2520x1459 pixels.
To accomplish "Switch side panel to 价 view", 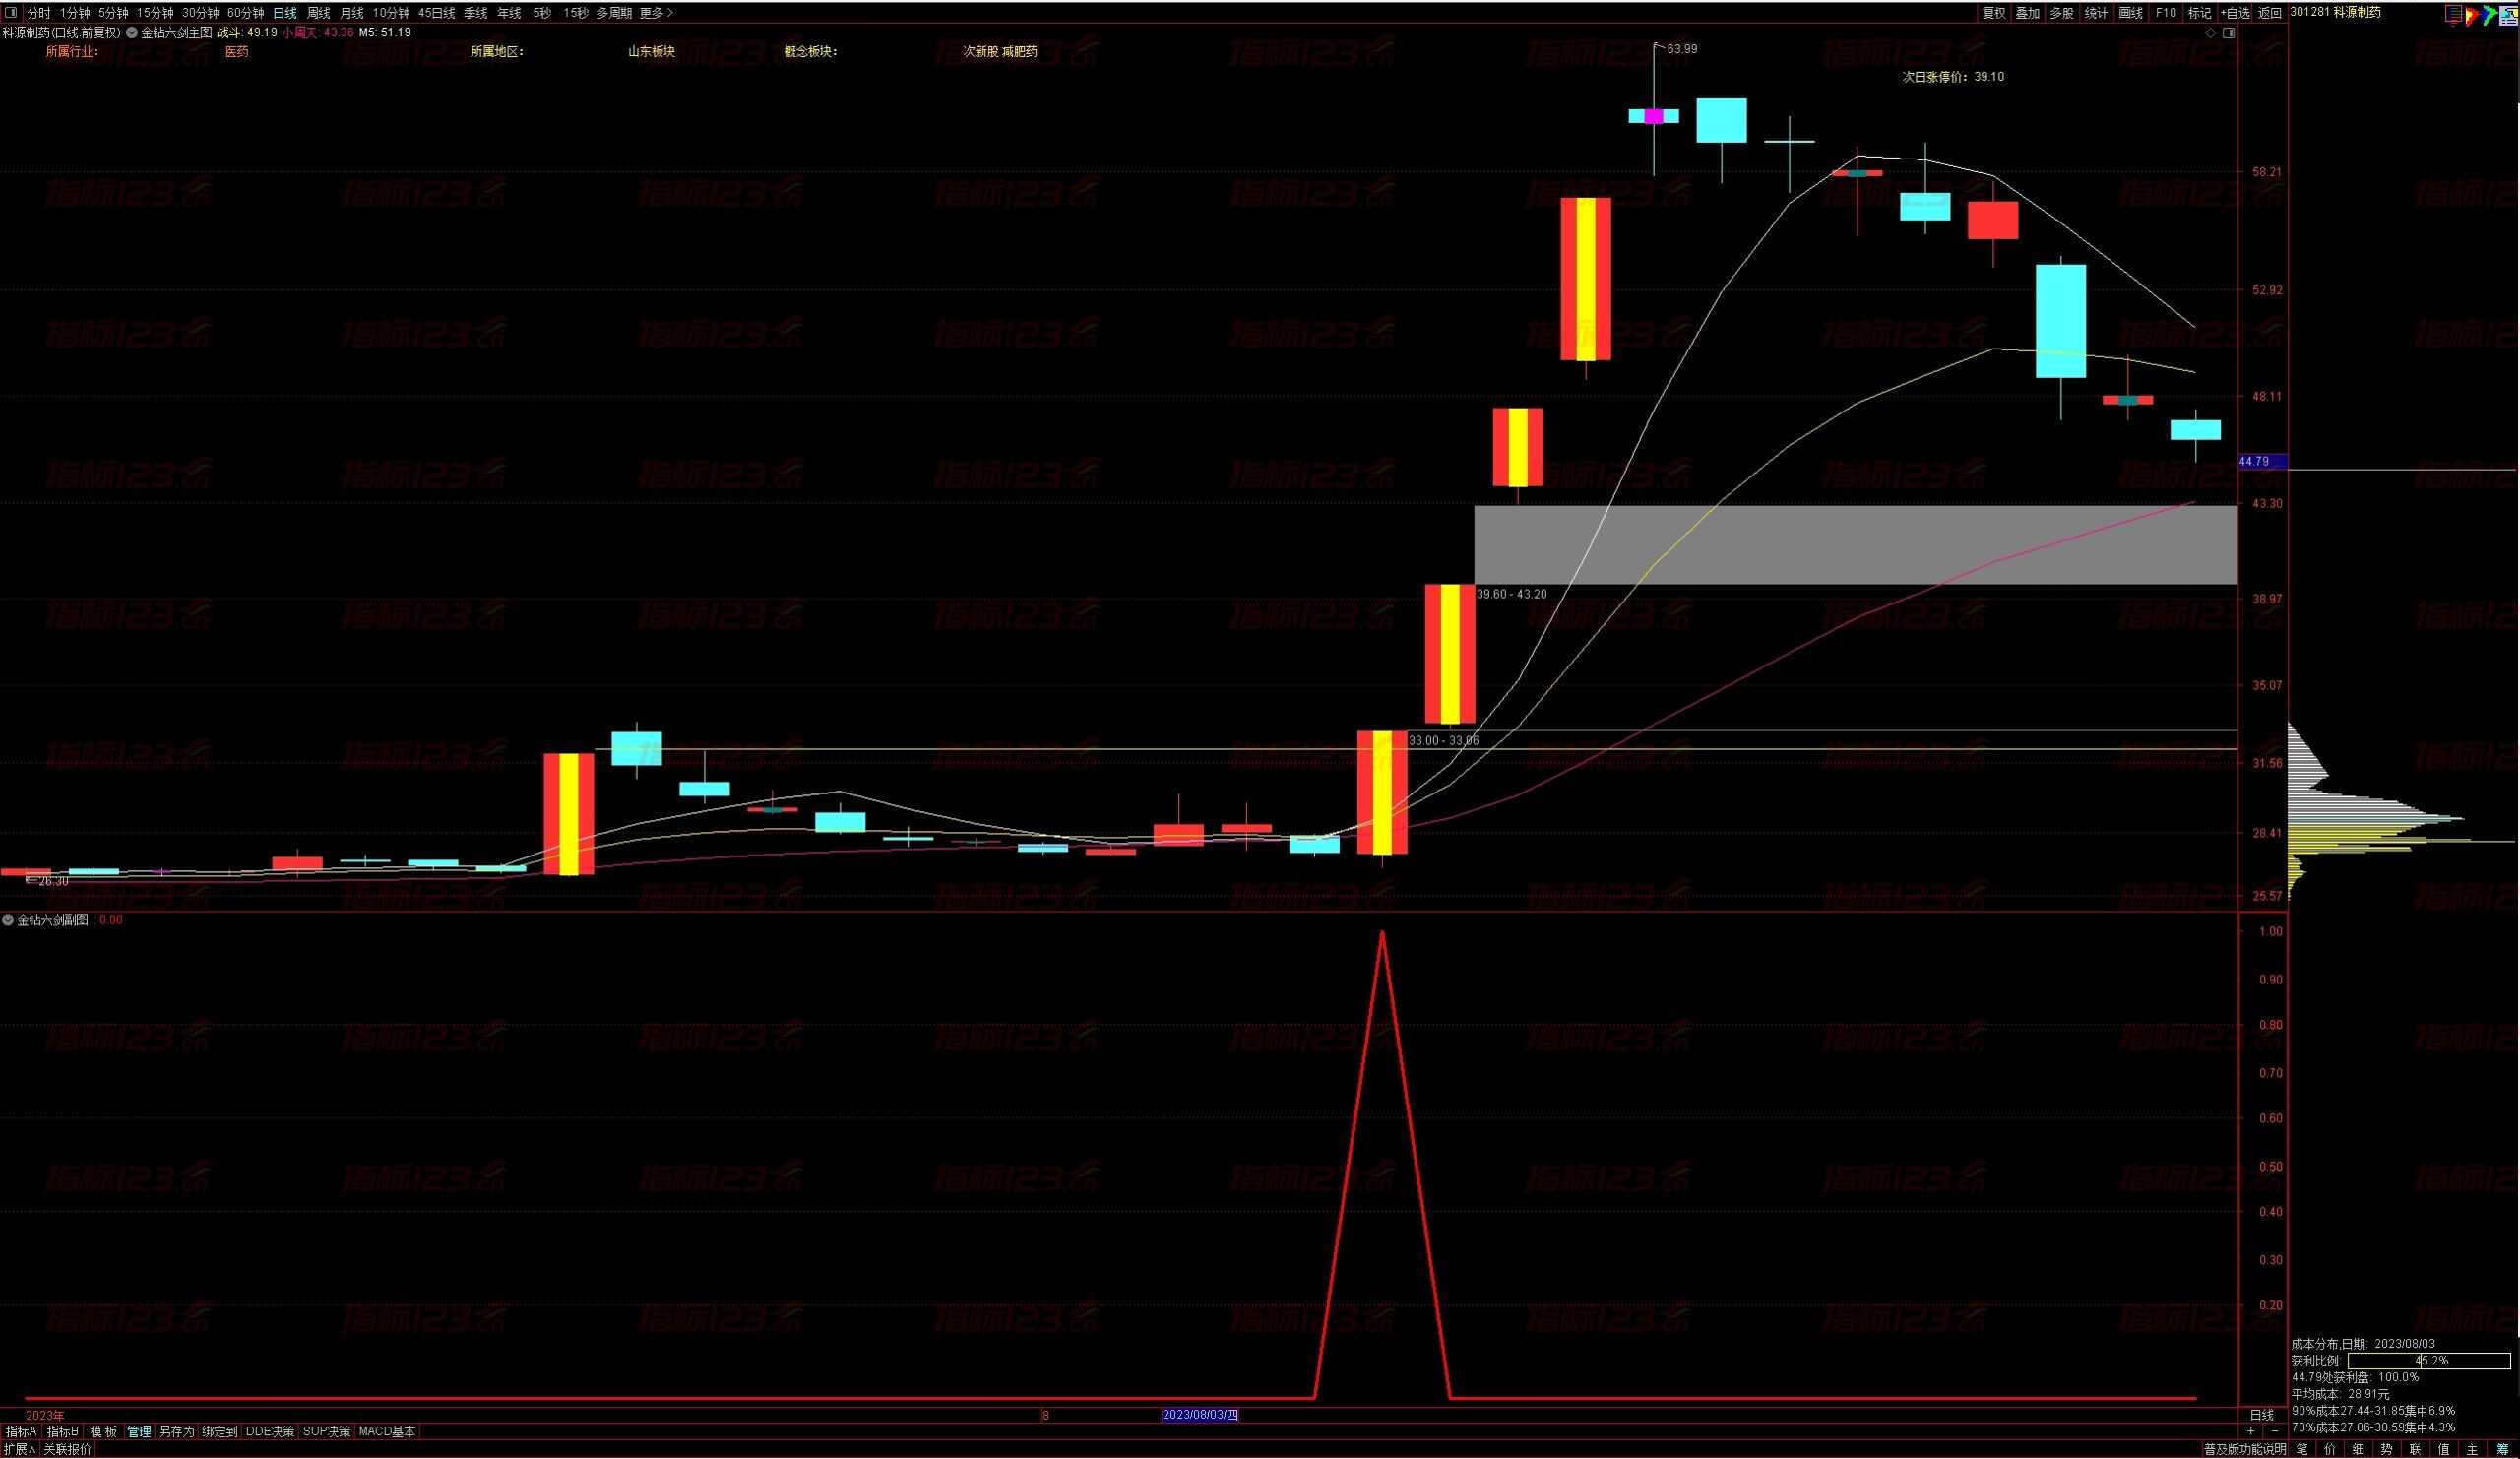I will click(2330, 1449).
